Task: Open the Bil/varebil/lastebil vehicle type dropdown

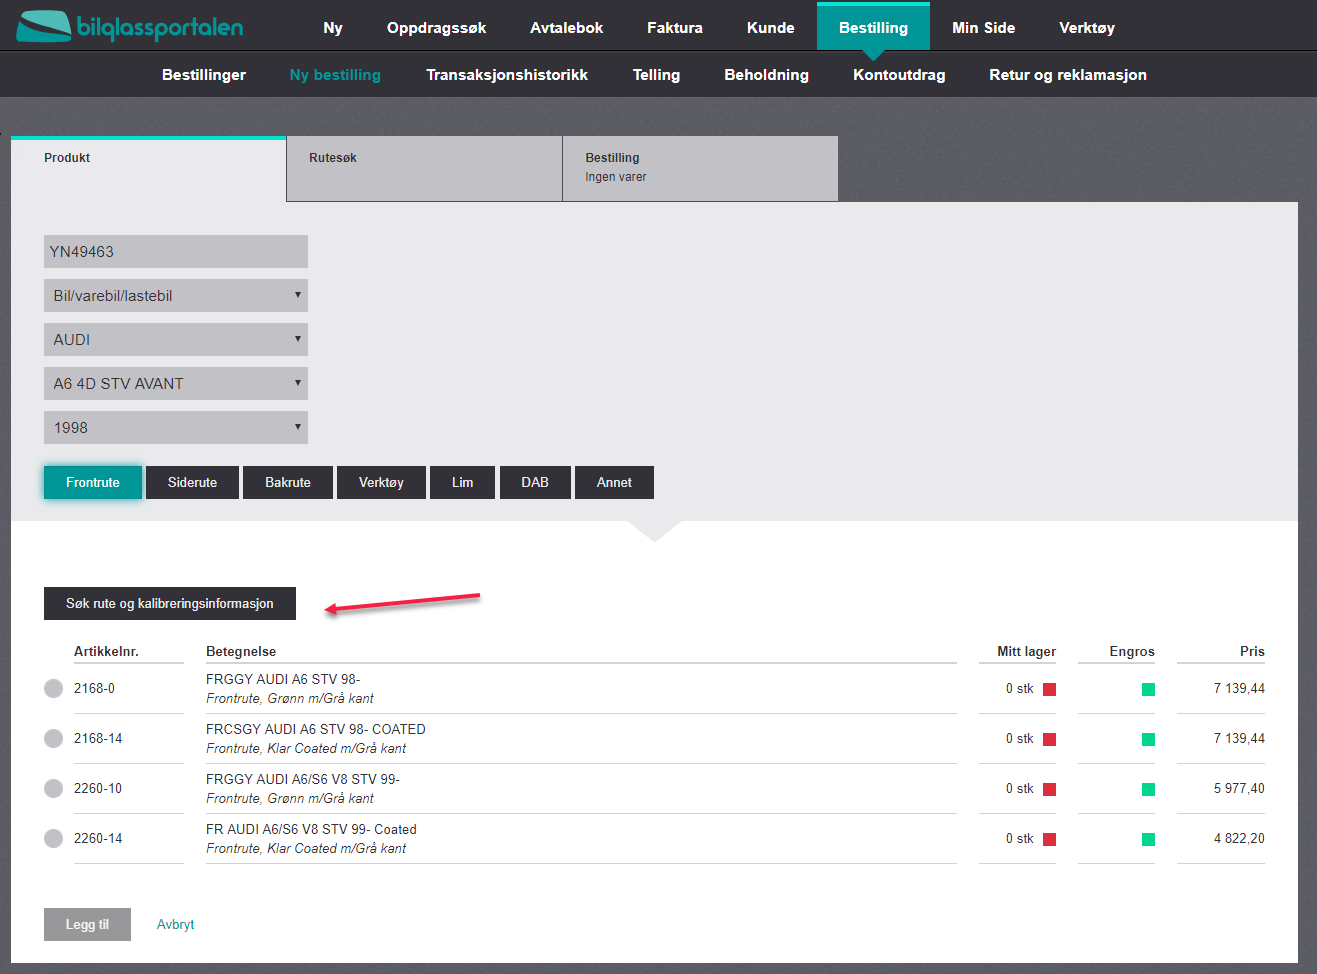Action: point(176,296)
